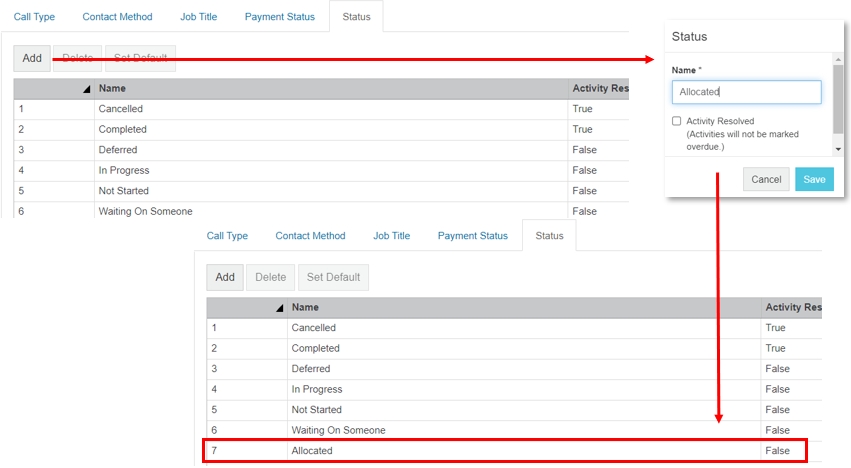Click the sort triangle in the lower table header

coord(280,308)
